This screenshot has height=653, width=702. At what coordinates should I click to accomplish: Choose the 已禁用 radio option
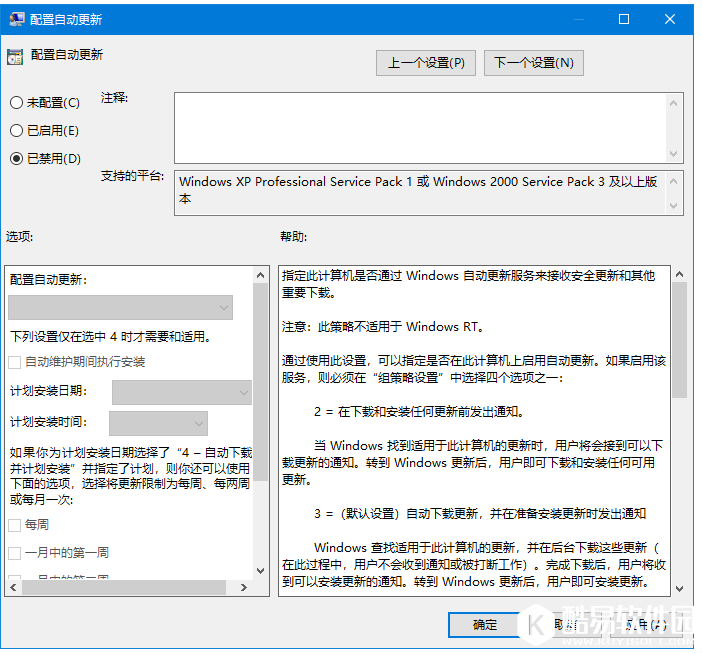point(16,159)
